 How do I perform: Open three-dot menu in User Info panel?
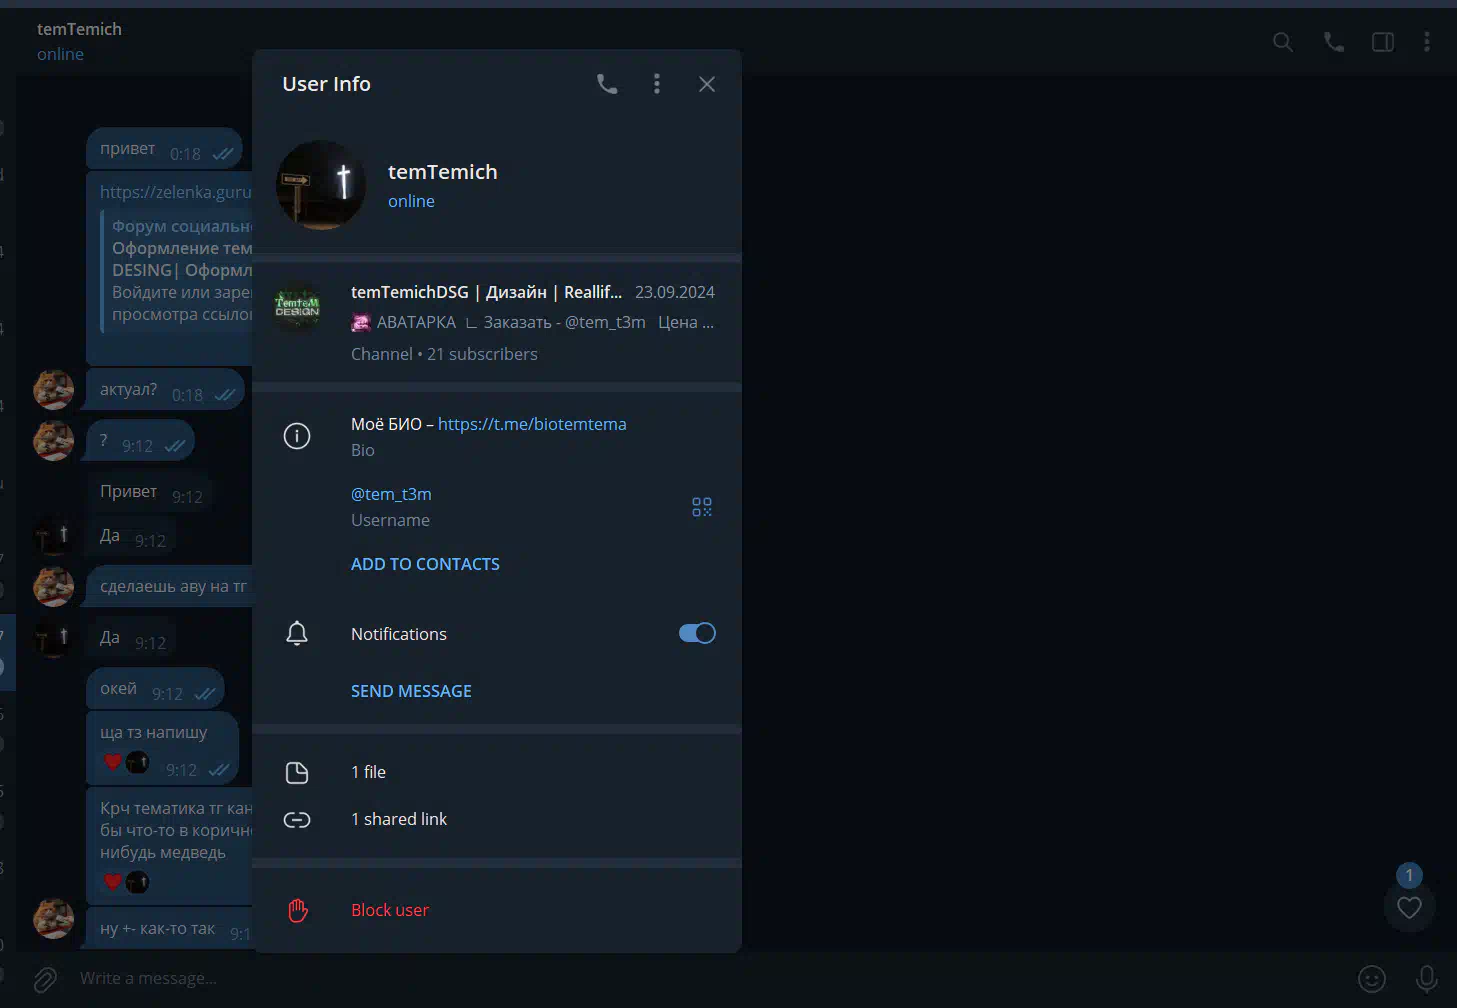point(657,84)
